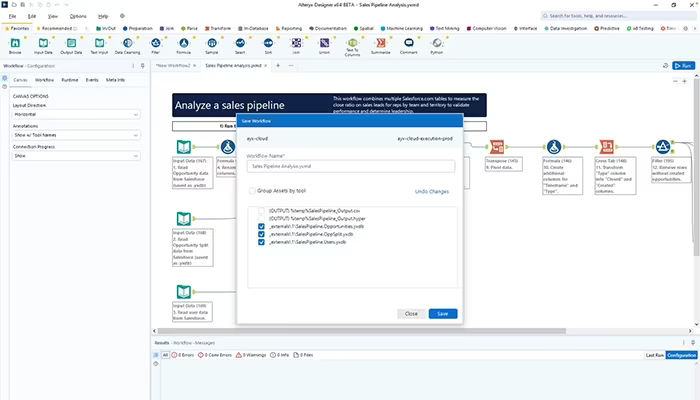Open the Connection Progress dropdown
Image resolution: width=700 pixels, height=400 pixels.
(x=76, y=156)
